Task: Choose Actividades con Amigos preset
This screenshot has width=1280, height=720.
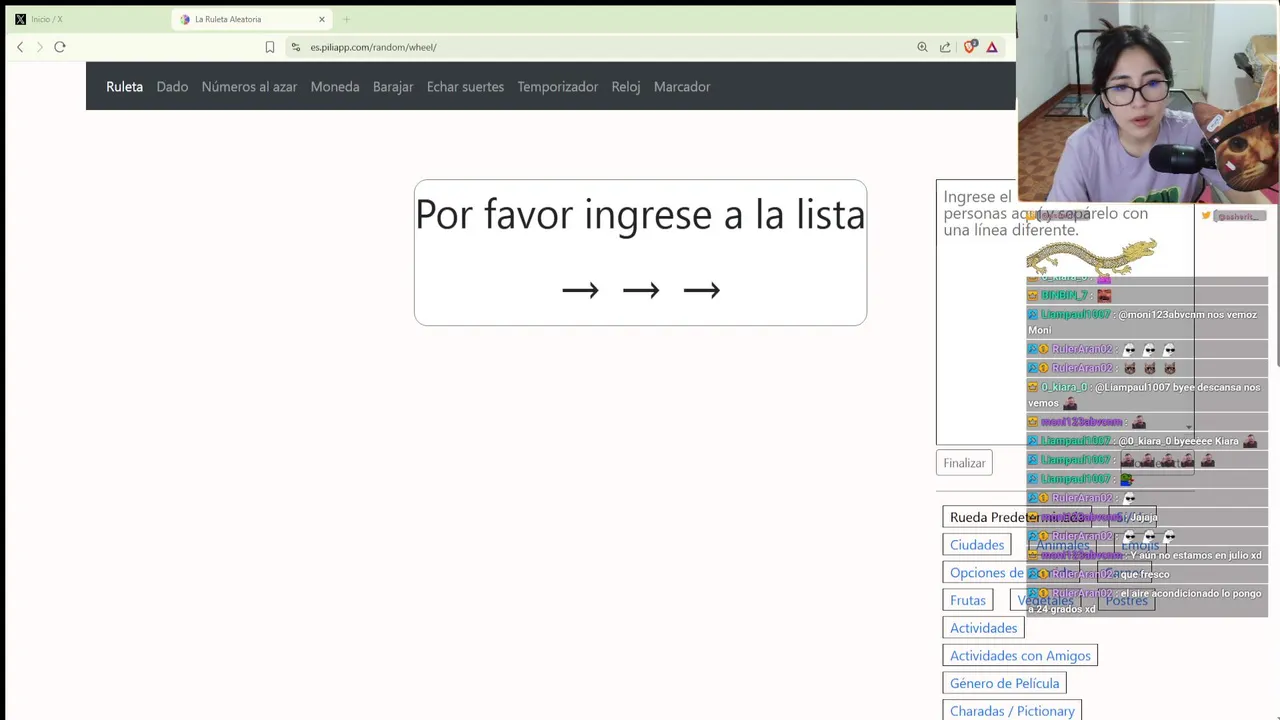Action: coord(1020,656)
